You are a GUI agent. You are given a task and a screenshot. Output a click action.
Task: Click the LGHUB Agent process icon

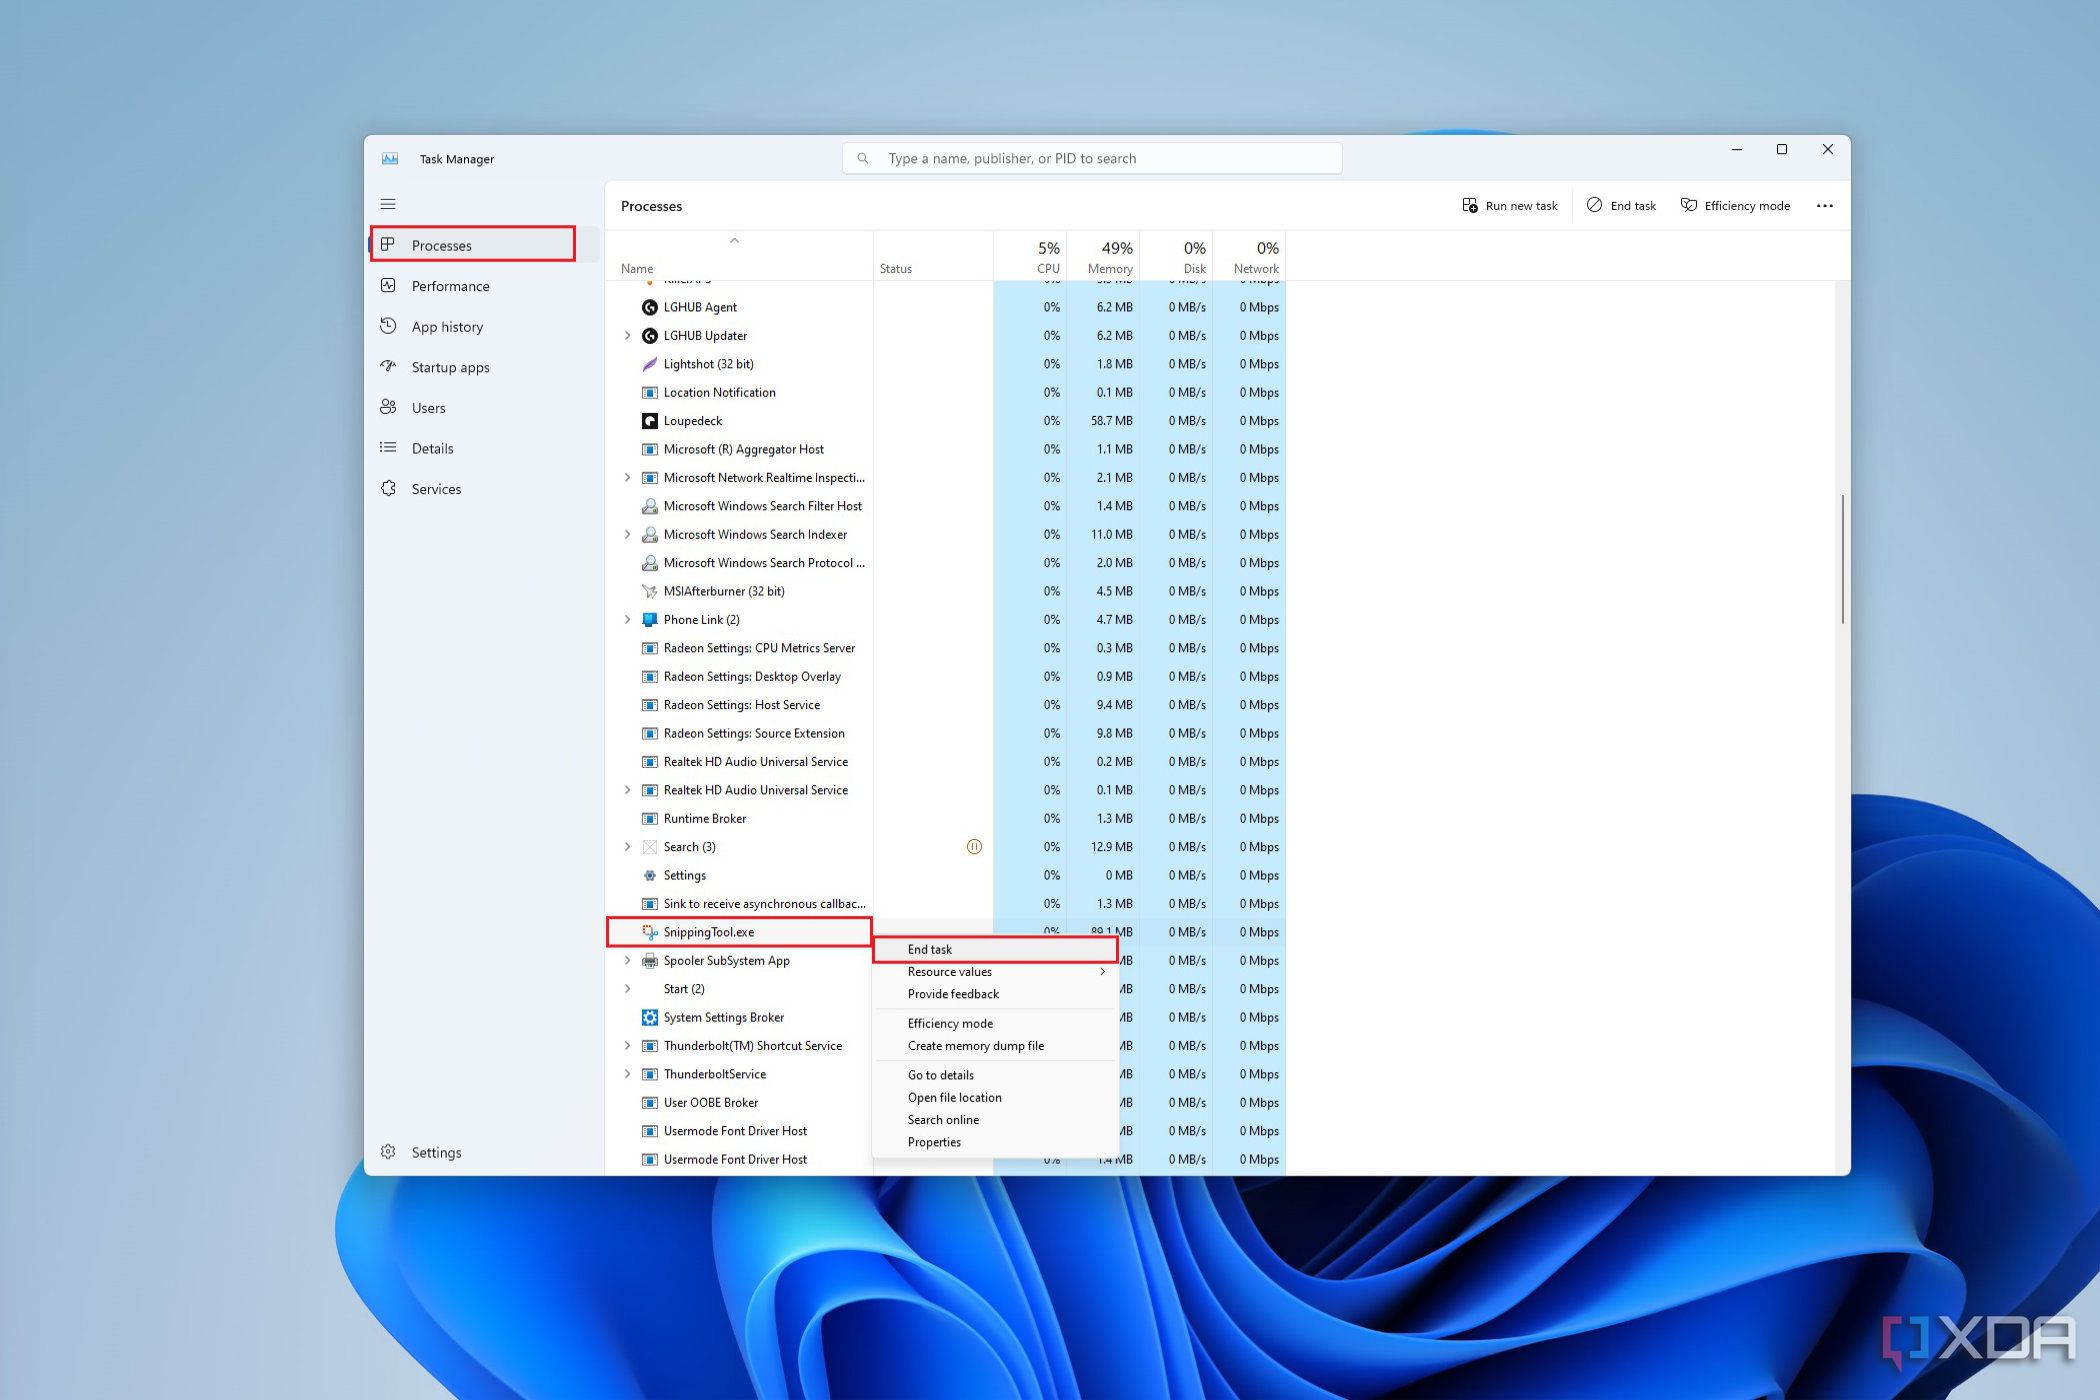[x=650, y=307]
